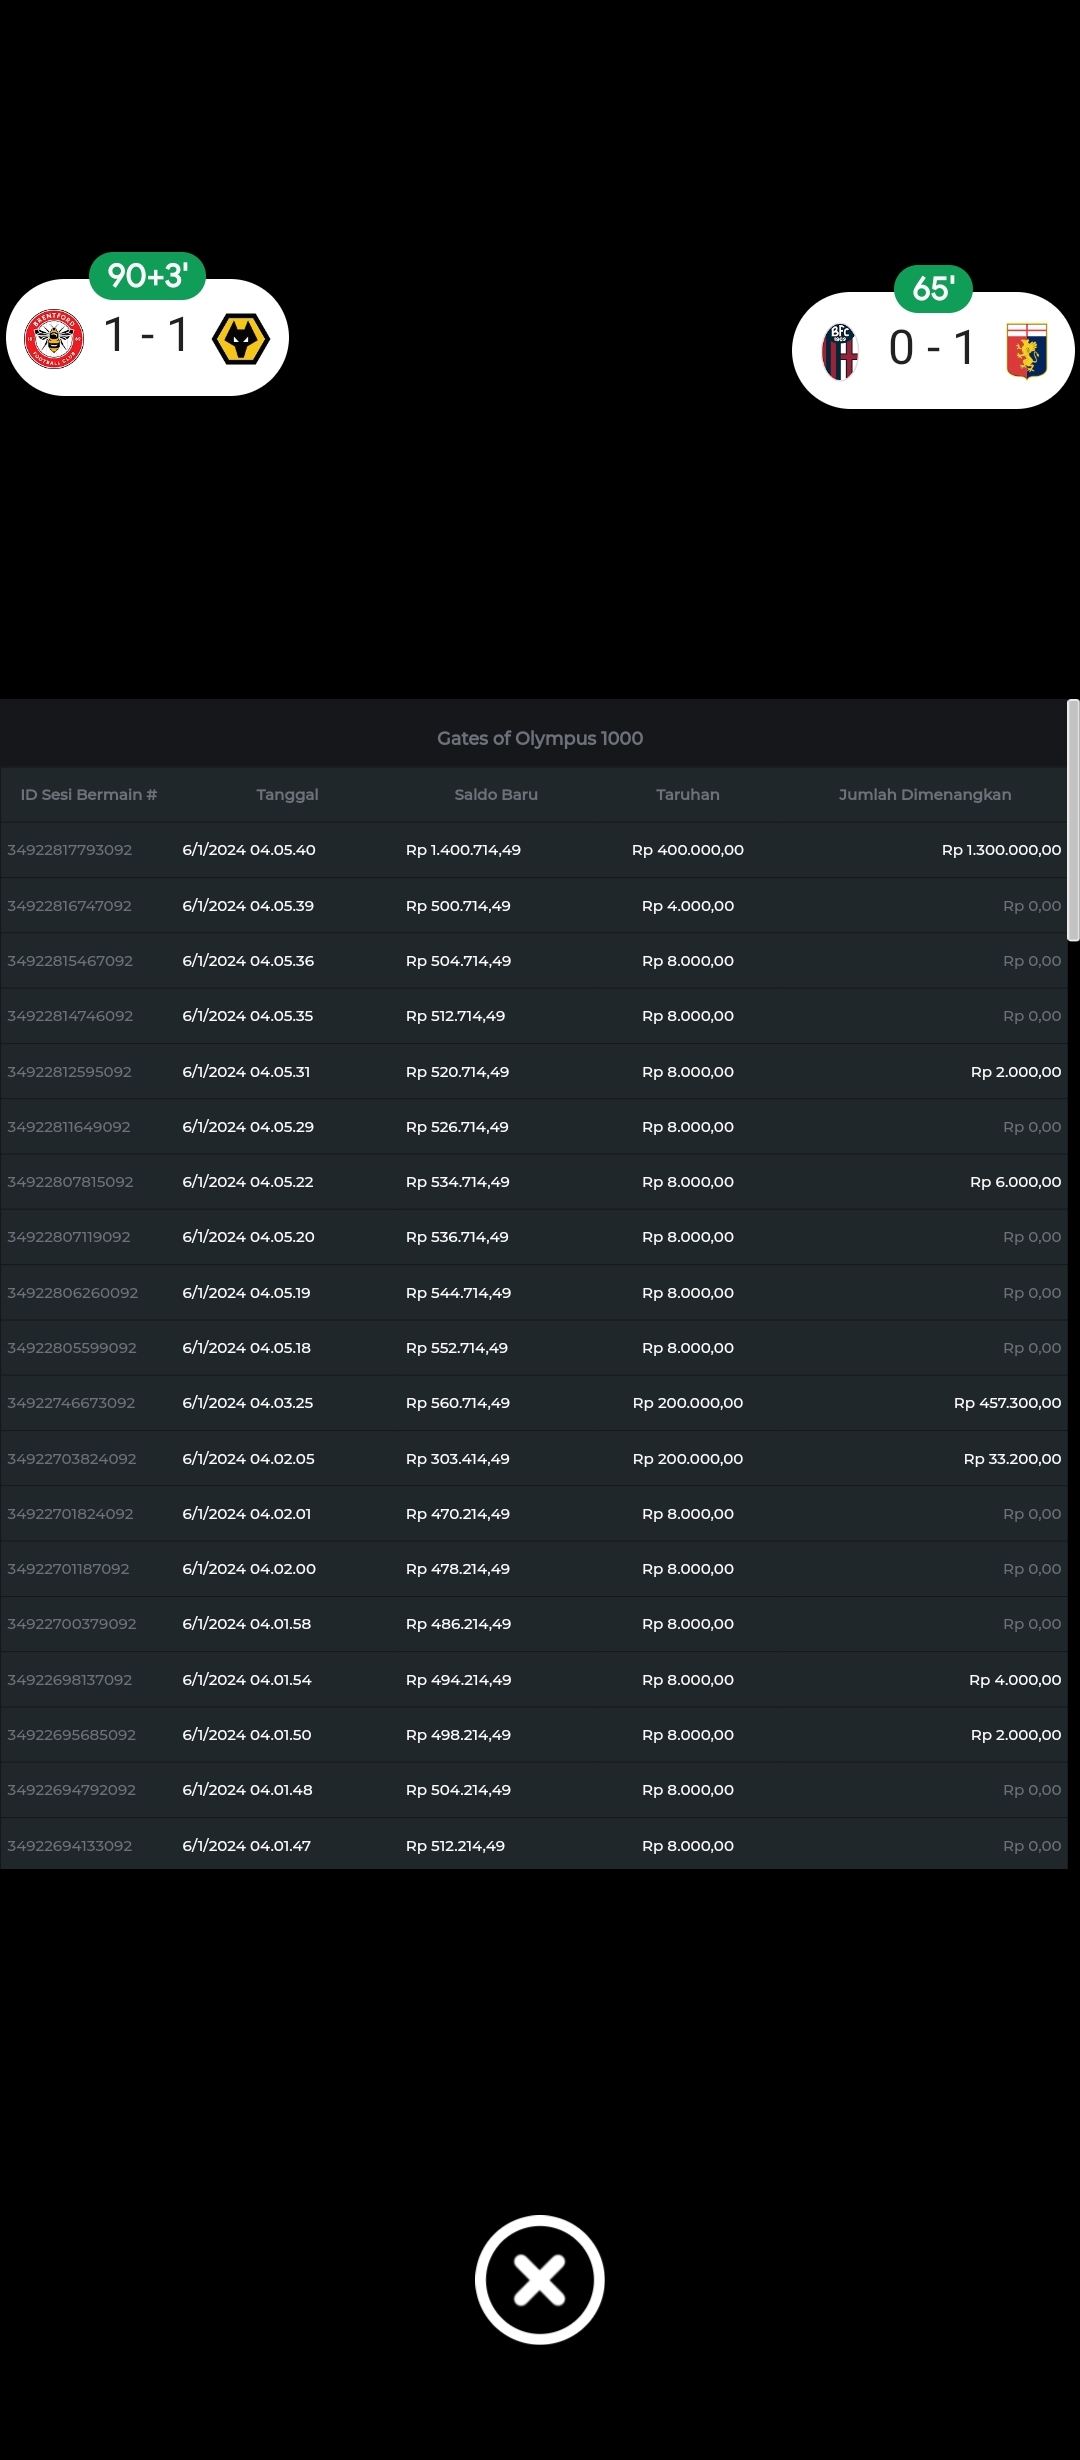Click the Jumlah Dimenangkan column header
The width and height of the screenshot is (1080, 2460).
point(925,795)
